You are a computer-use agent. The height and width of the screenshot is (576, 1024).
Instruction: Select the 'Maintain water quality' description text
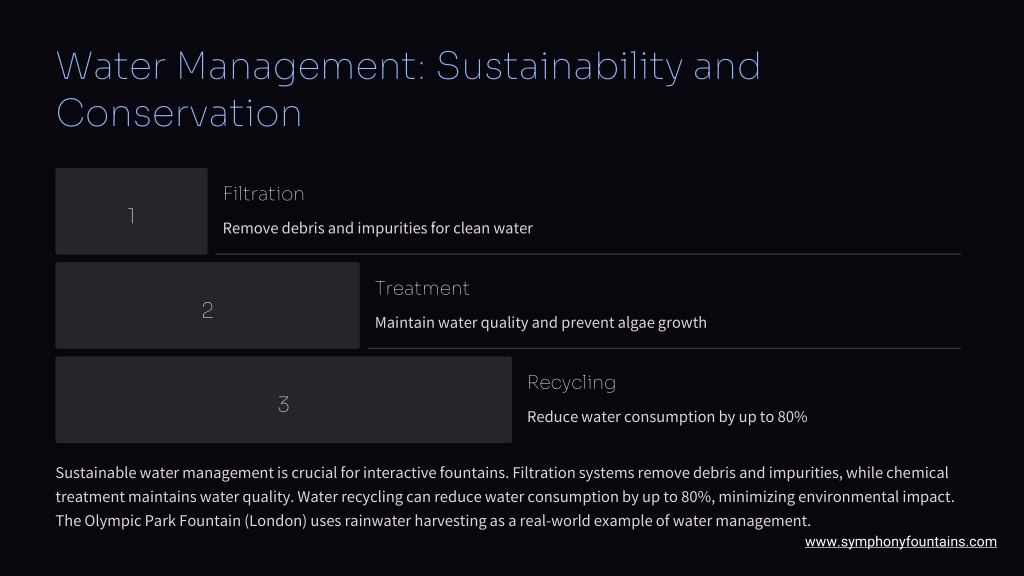click(x=541, y=323)
